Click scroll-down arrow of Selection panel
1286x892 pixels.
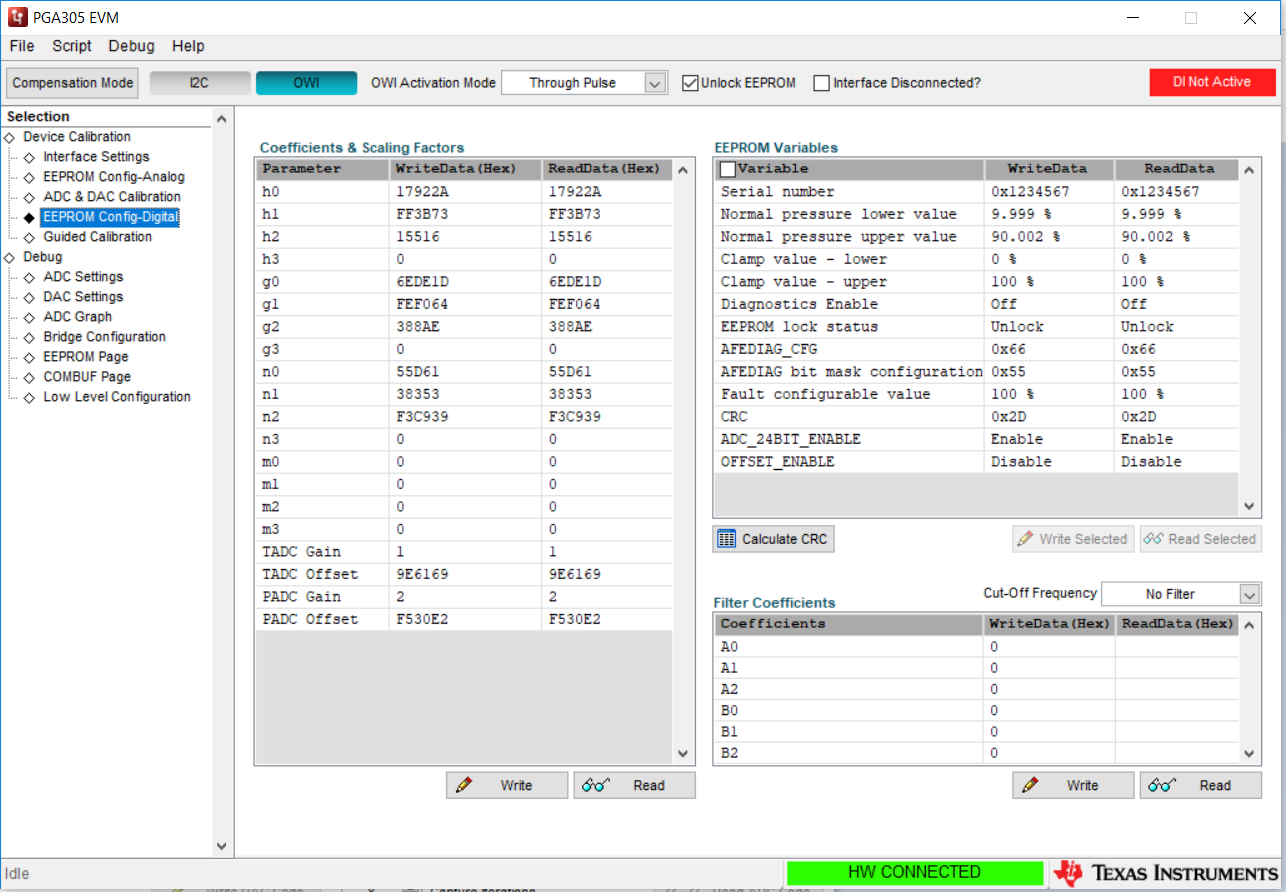(x=222, y=846)
